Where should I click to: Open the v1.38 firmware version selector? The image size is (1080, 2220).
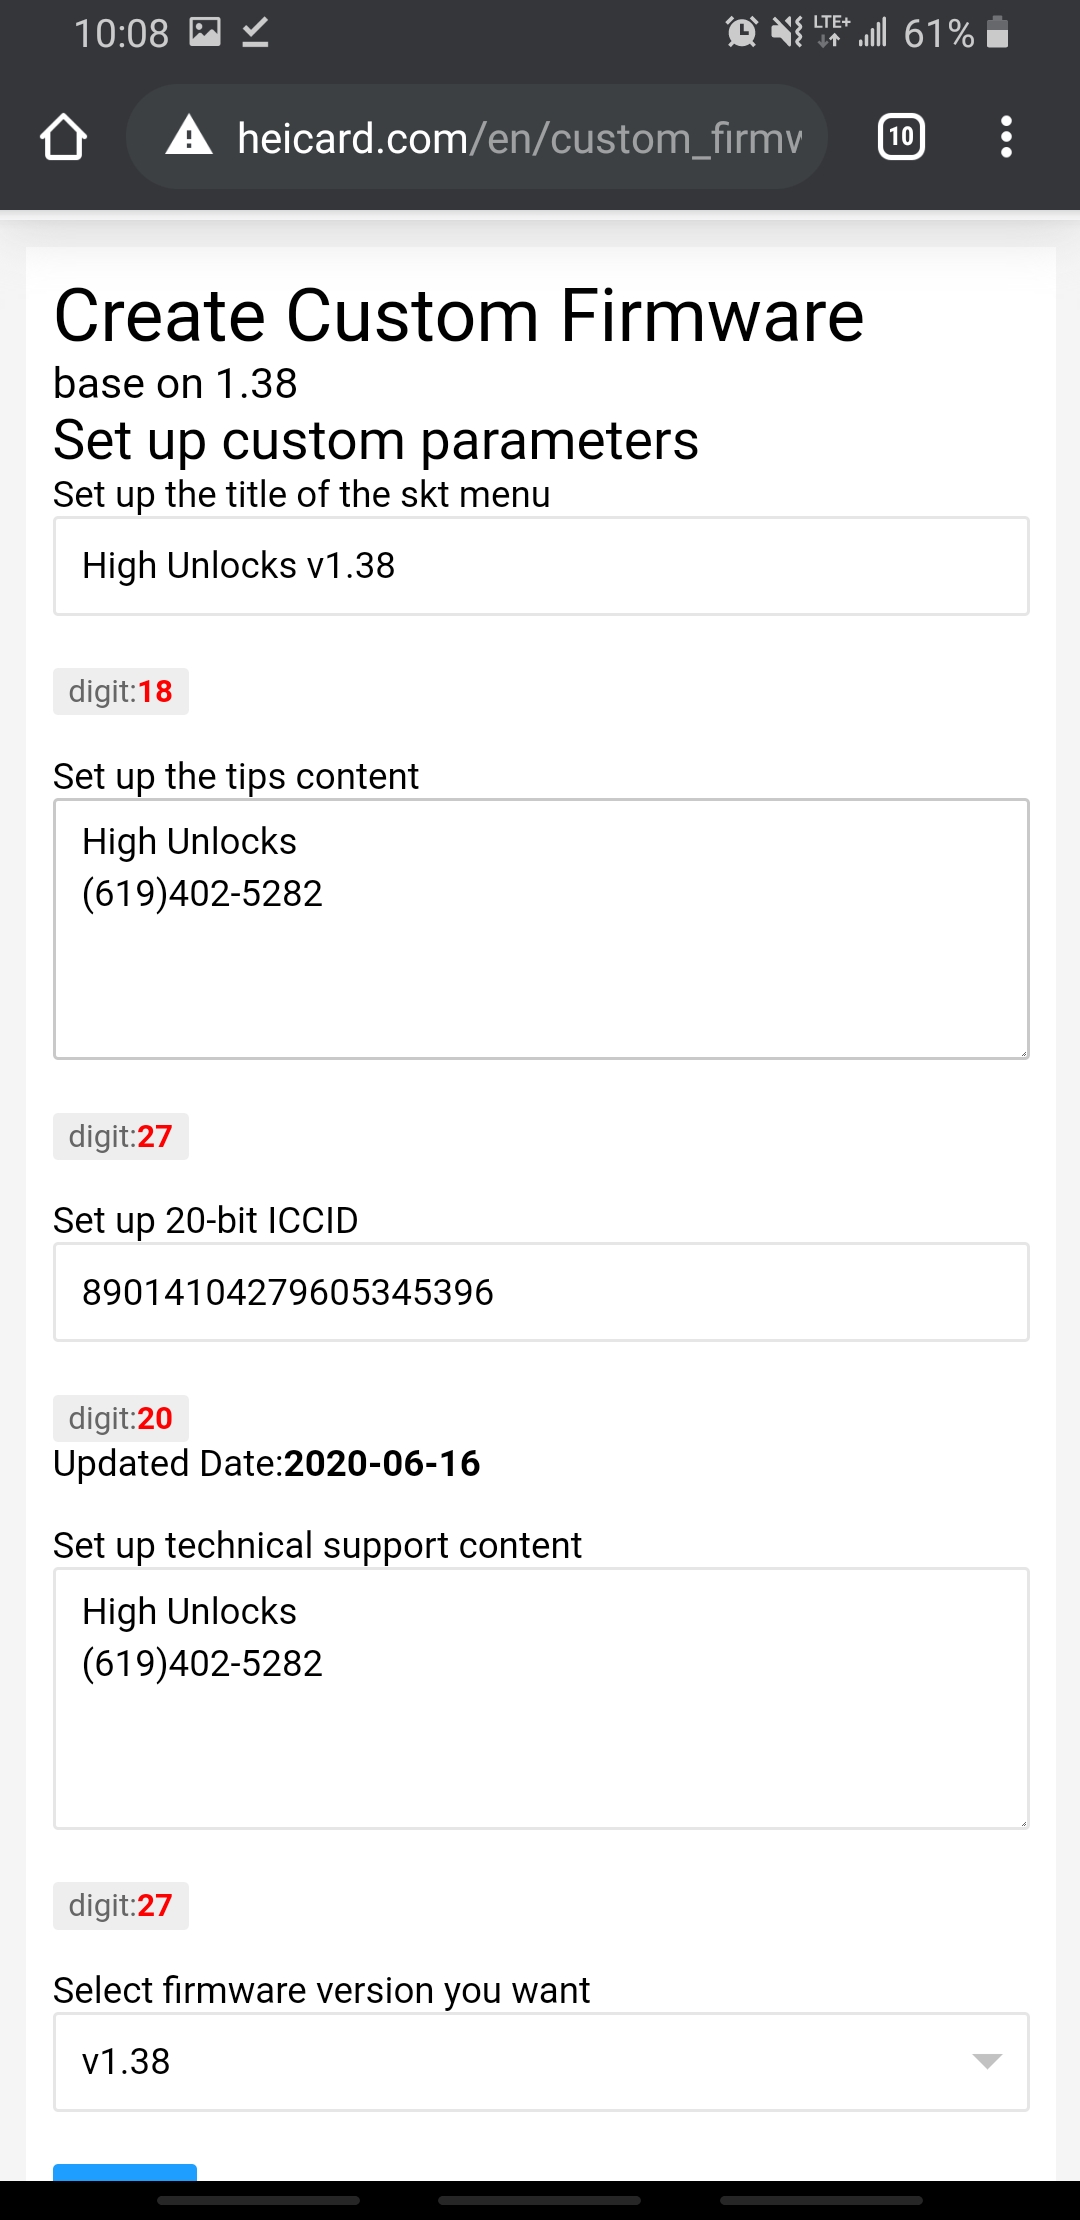pyautogui.click(x=541, y=2062)
